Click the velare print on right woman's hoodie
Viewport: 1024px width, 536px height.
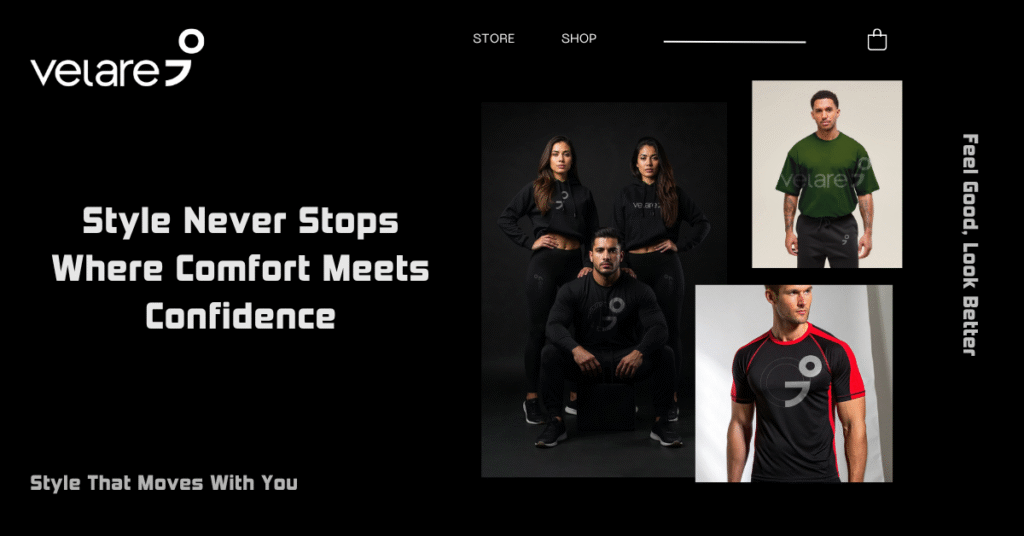click(645, 205)
